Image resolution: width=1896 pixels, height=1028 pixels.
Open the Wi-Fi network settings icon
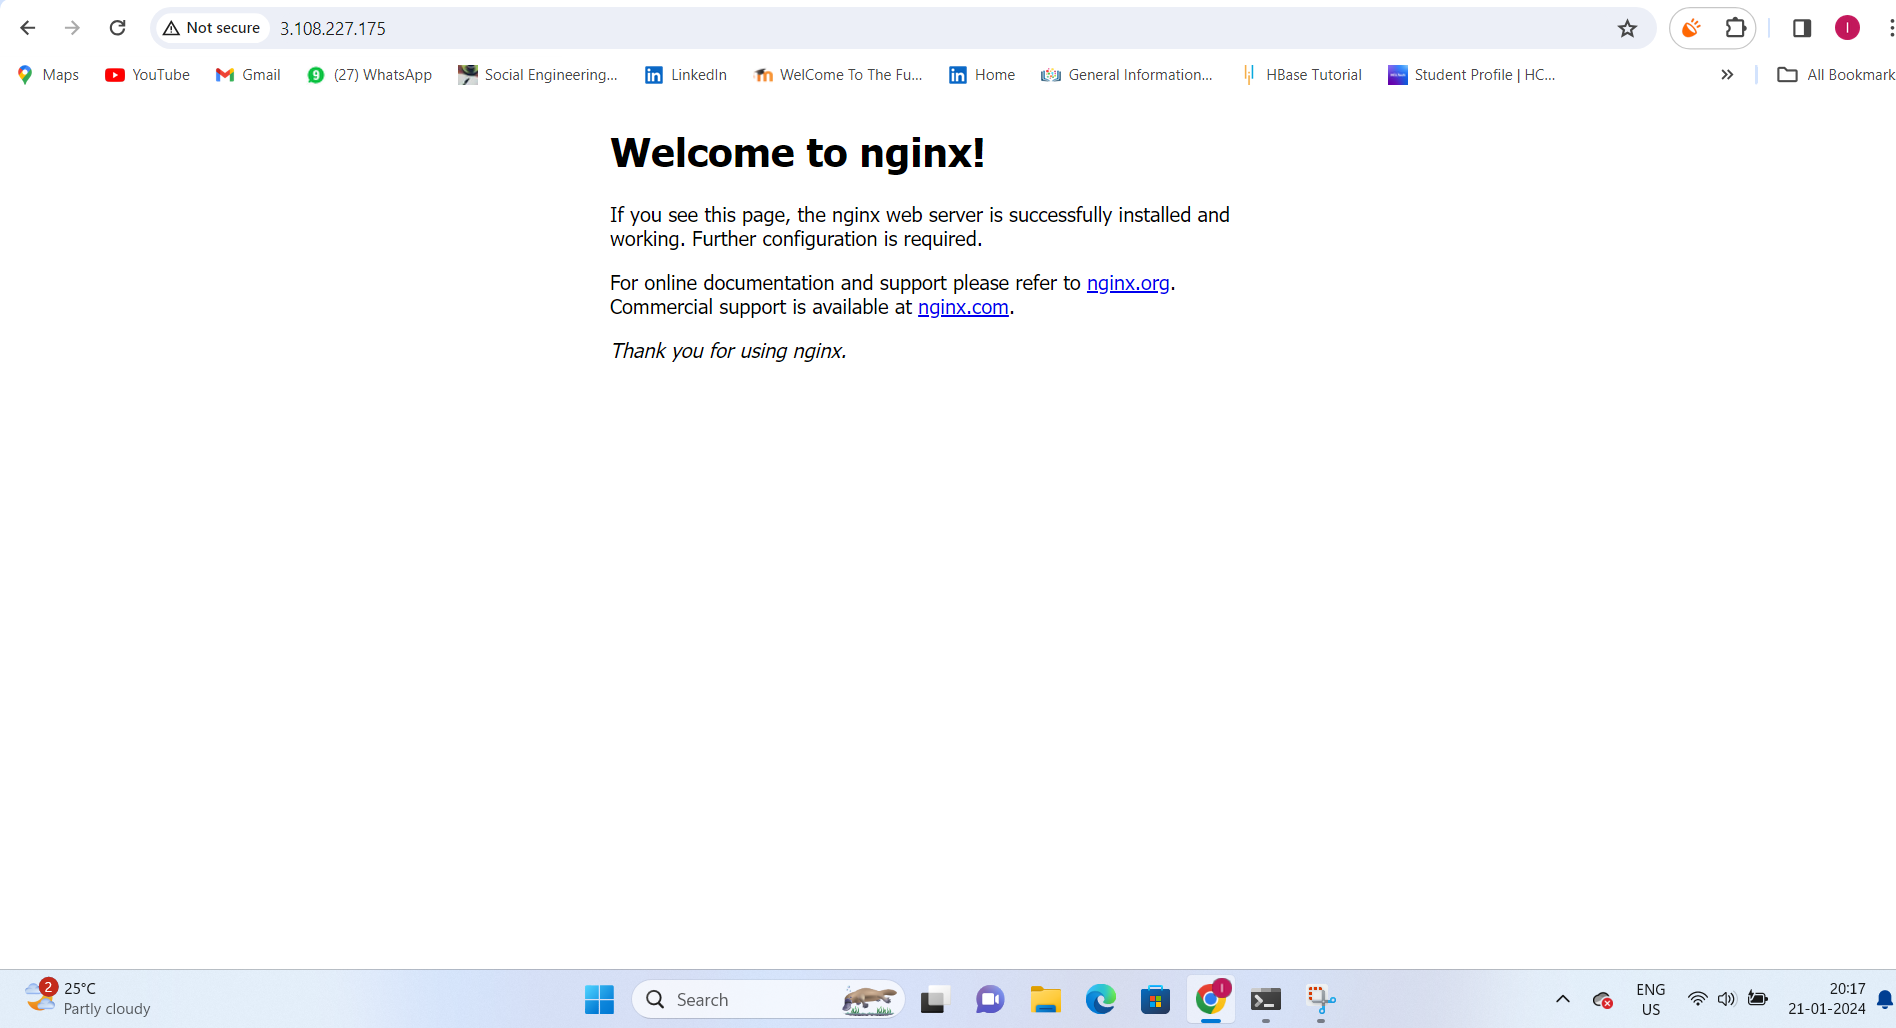click(x=1697, y=999)
